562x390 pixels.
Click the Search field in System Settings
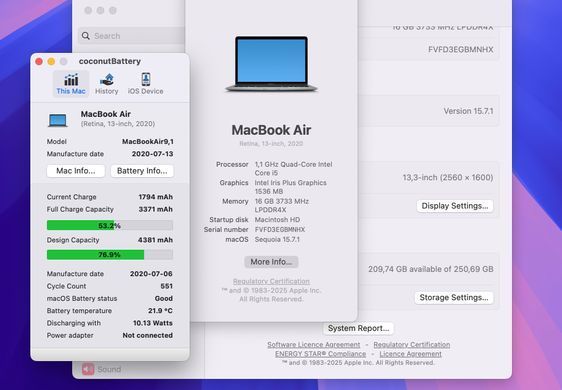tap(132, 36)
